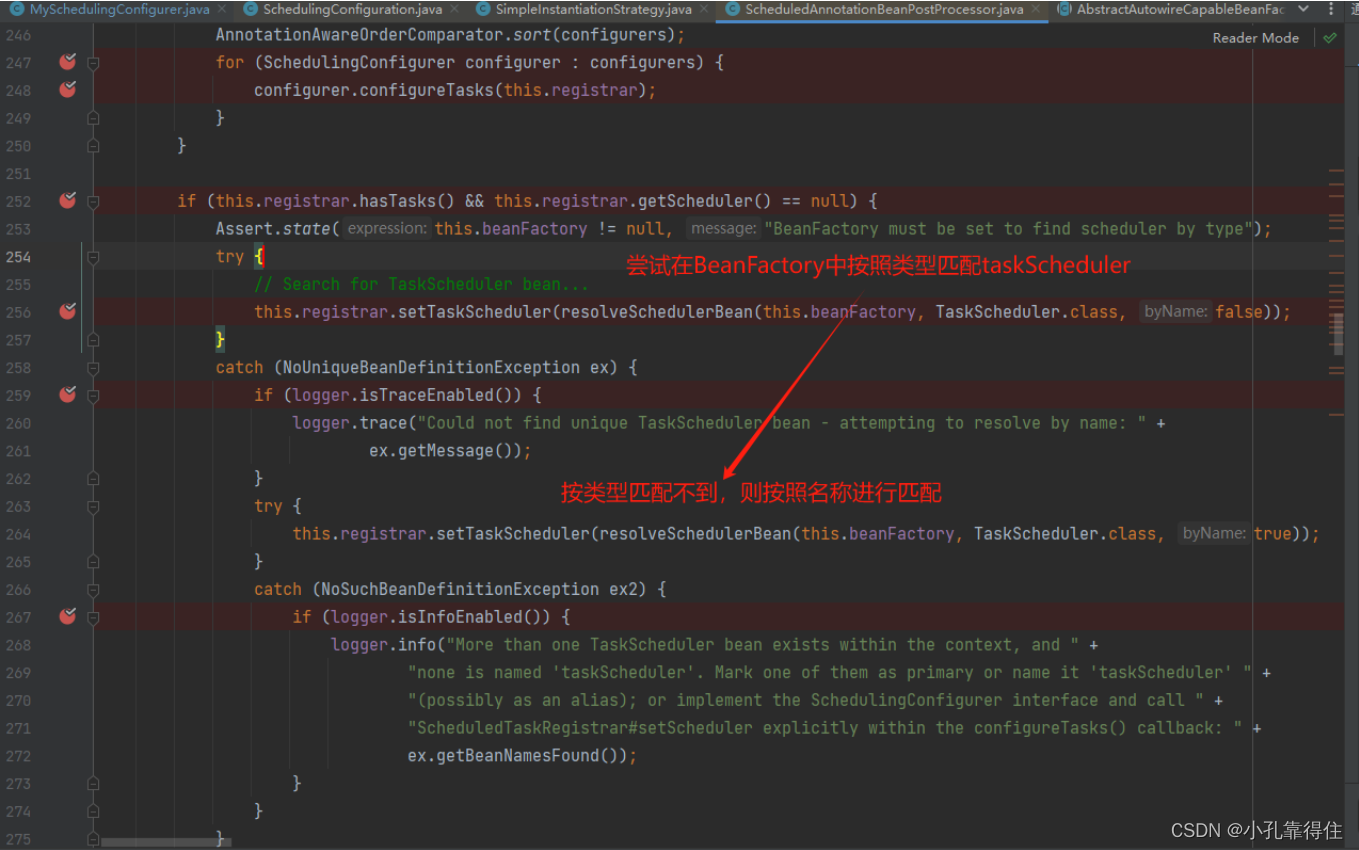Screen dimensions: 1359x850
Task: Remove the breakpoint on line 259
Action: click(67, 394)
